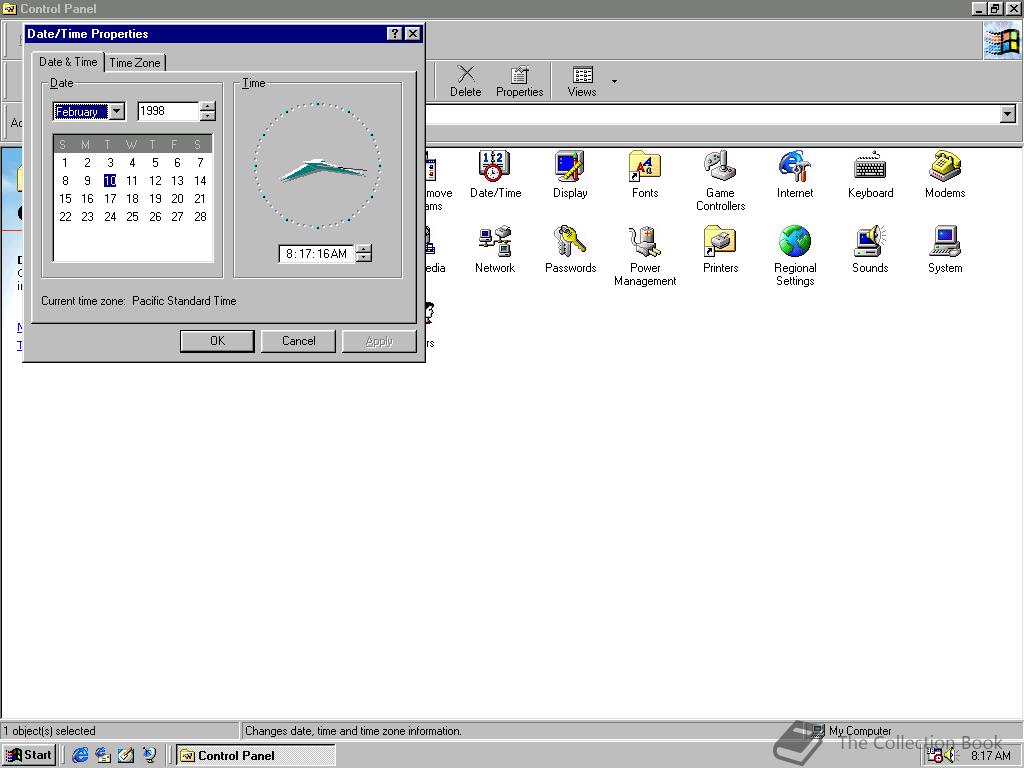Click the time field showing 8:17:16 AM
Screen dimensions: 1024x768
click(316, 254)
